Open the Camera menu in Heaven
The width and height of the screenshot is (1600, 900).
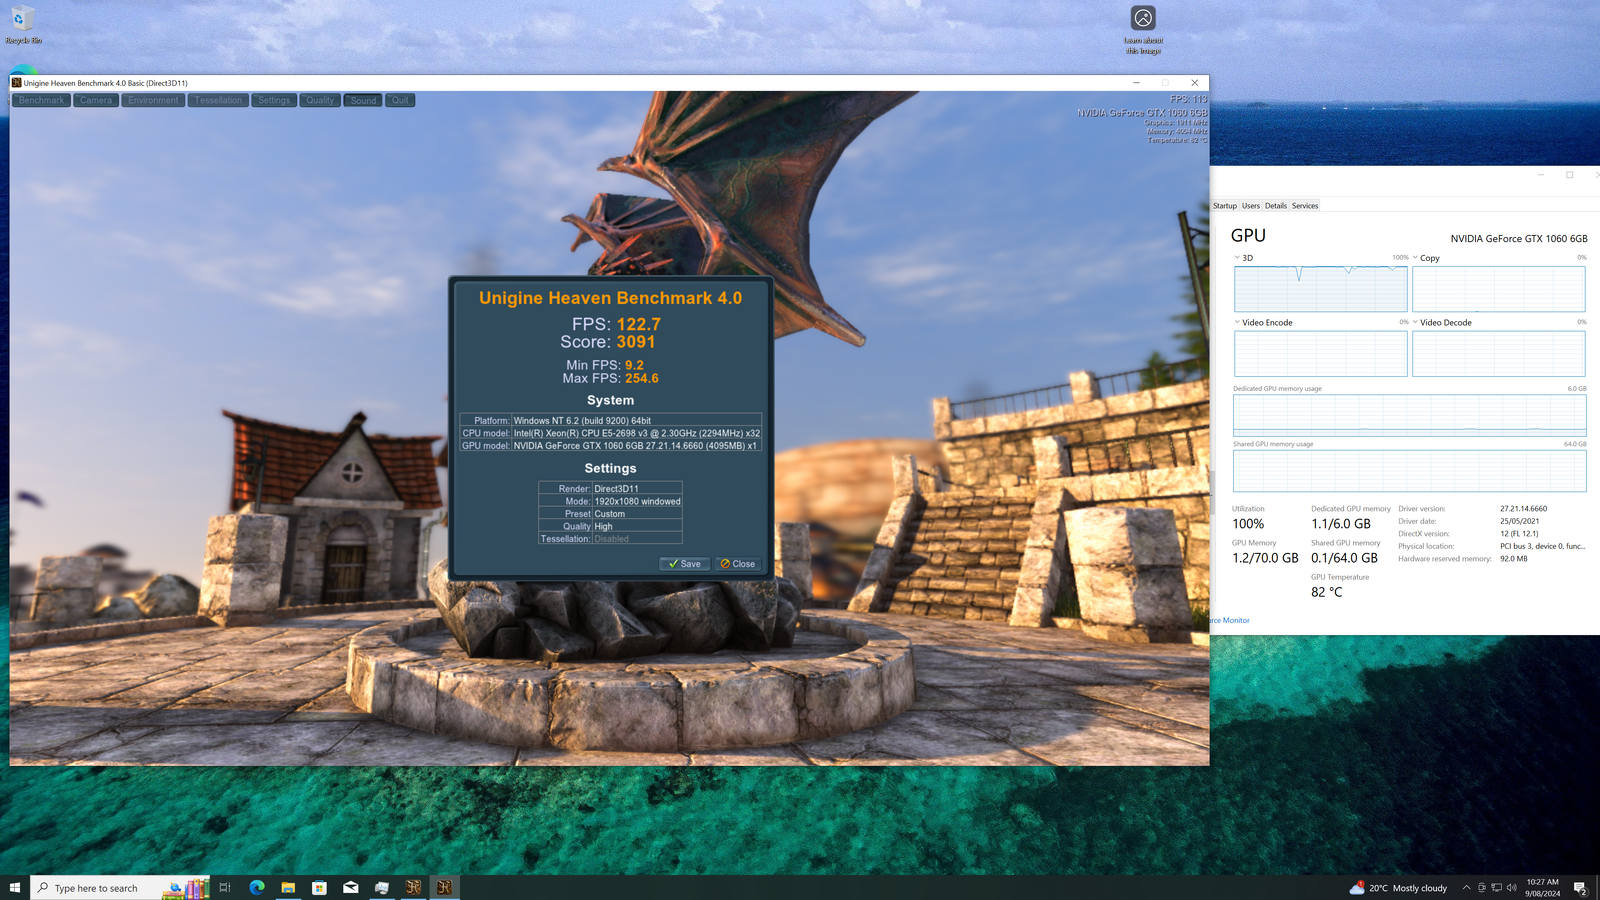pos(96,100)
